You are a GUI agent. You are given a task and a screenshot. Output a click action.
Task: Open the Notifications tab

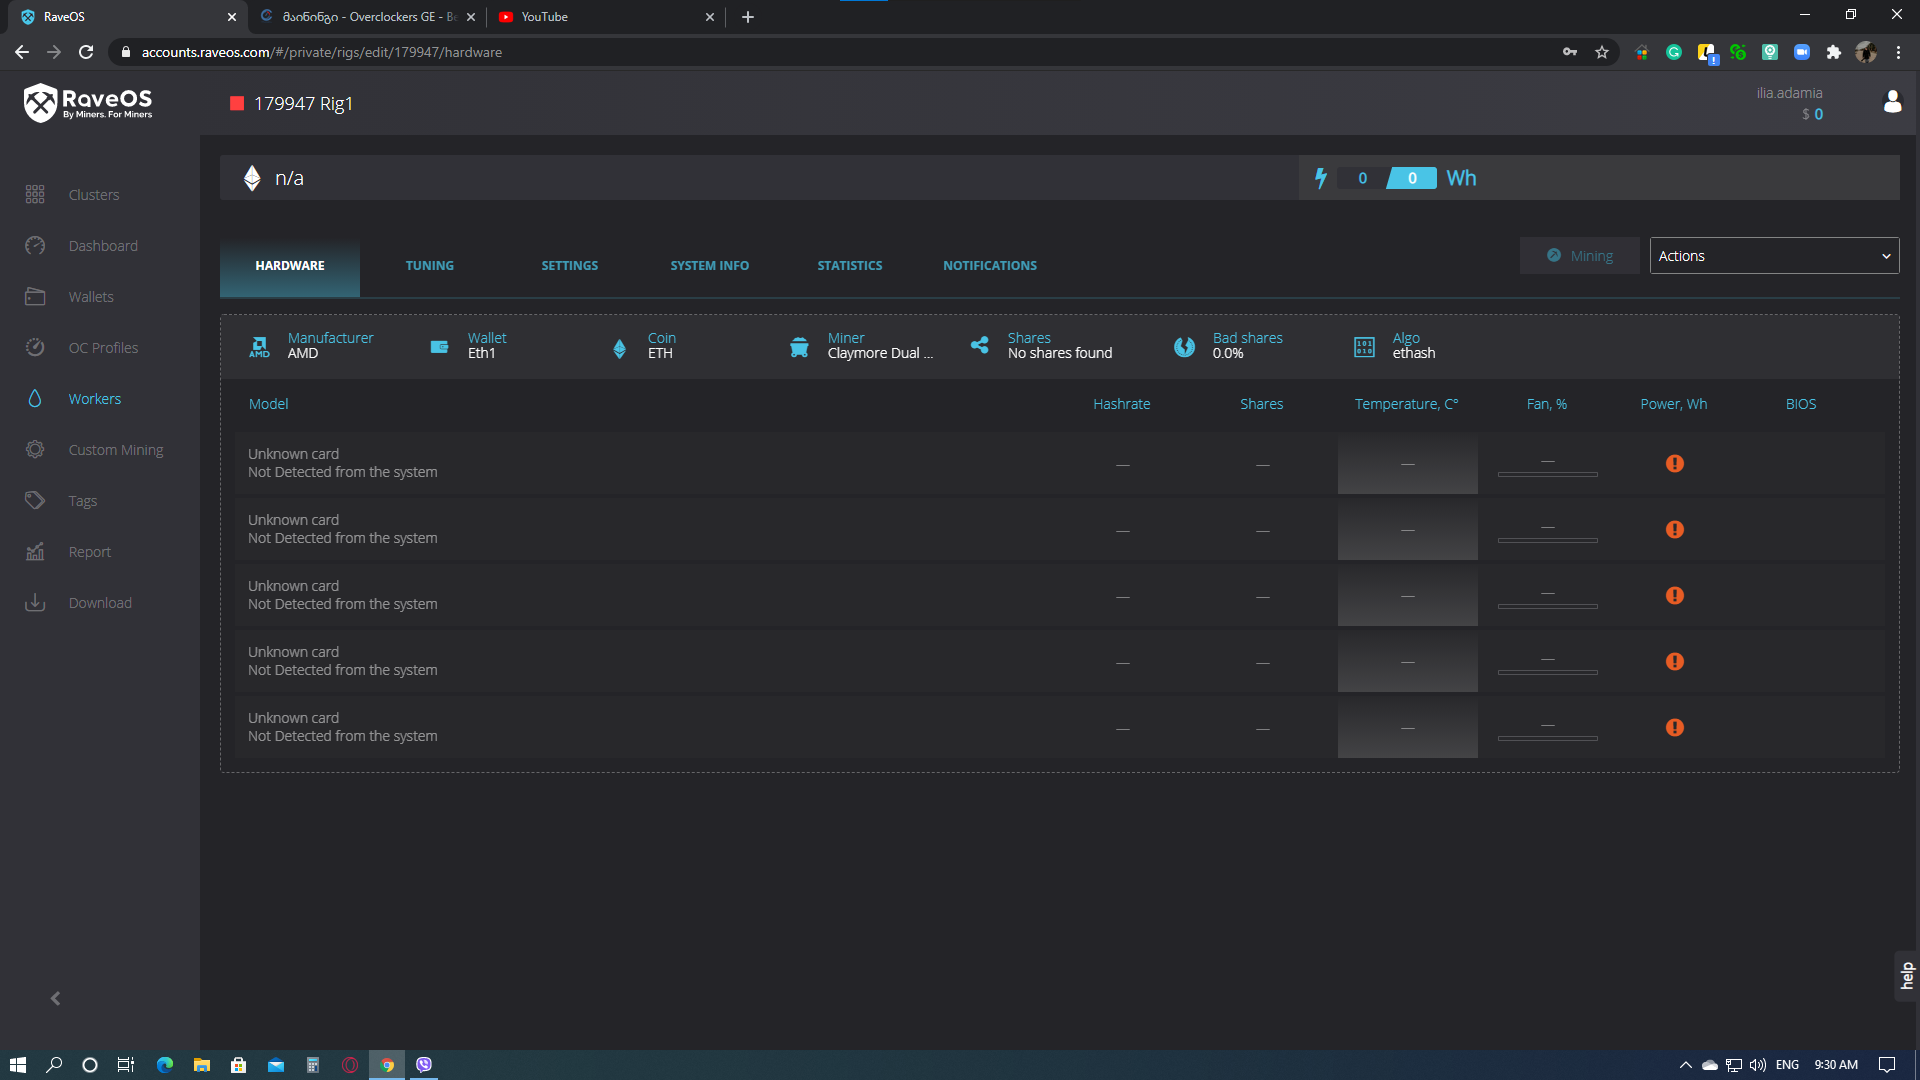[990, 266]
